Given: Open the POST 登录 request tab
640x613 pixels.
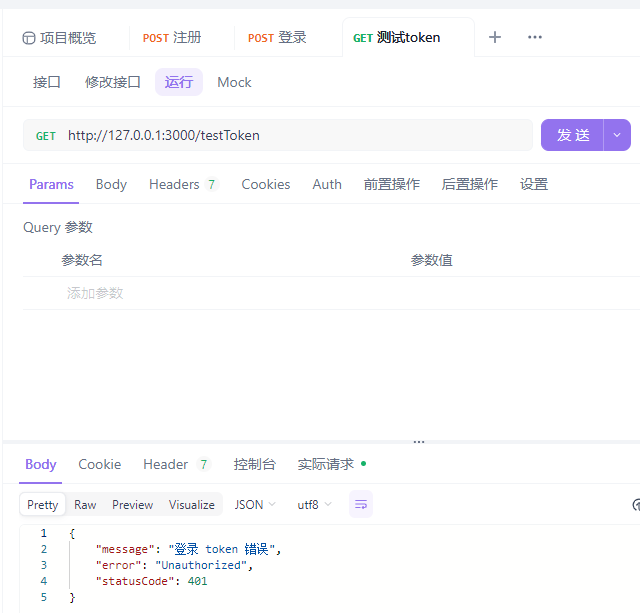Looking at the screenshot, I should [x=277, y=38].
